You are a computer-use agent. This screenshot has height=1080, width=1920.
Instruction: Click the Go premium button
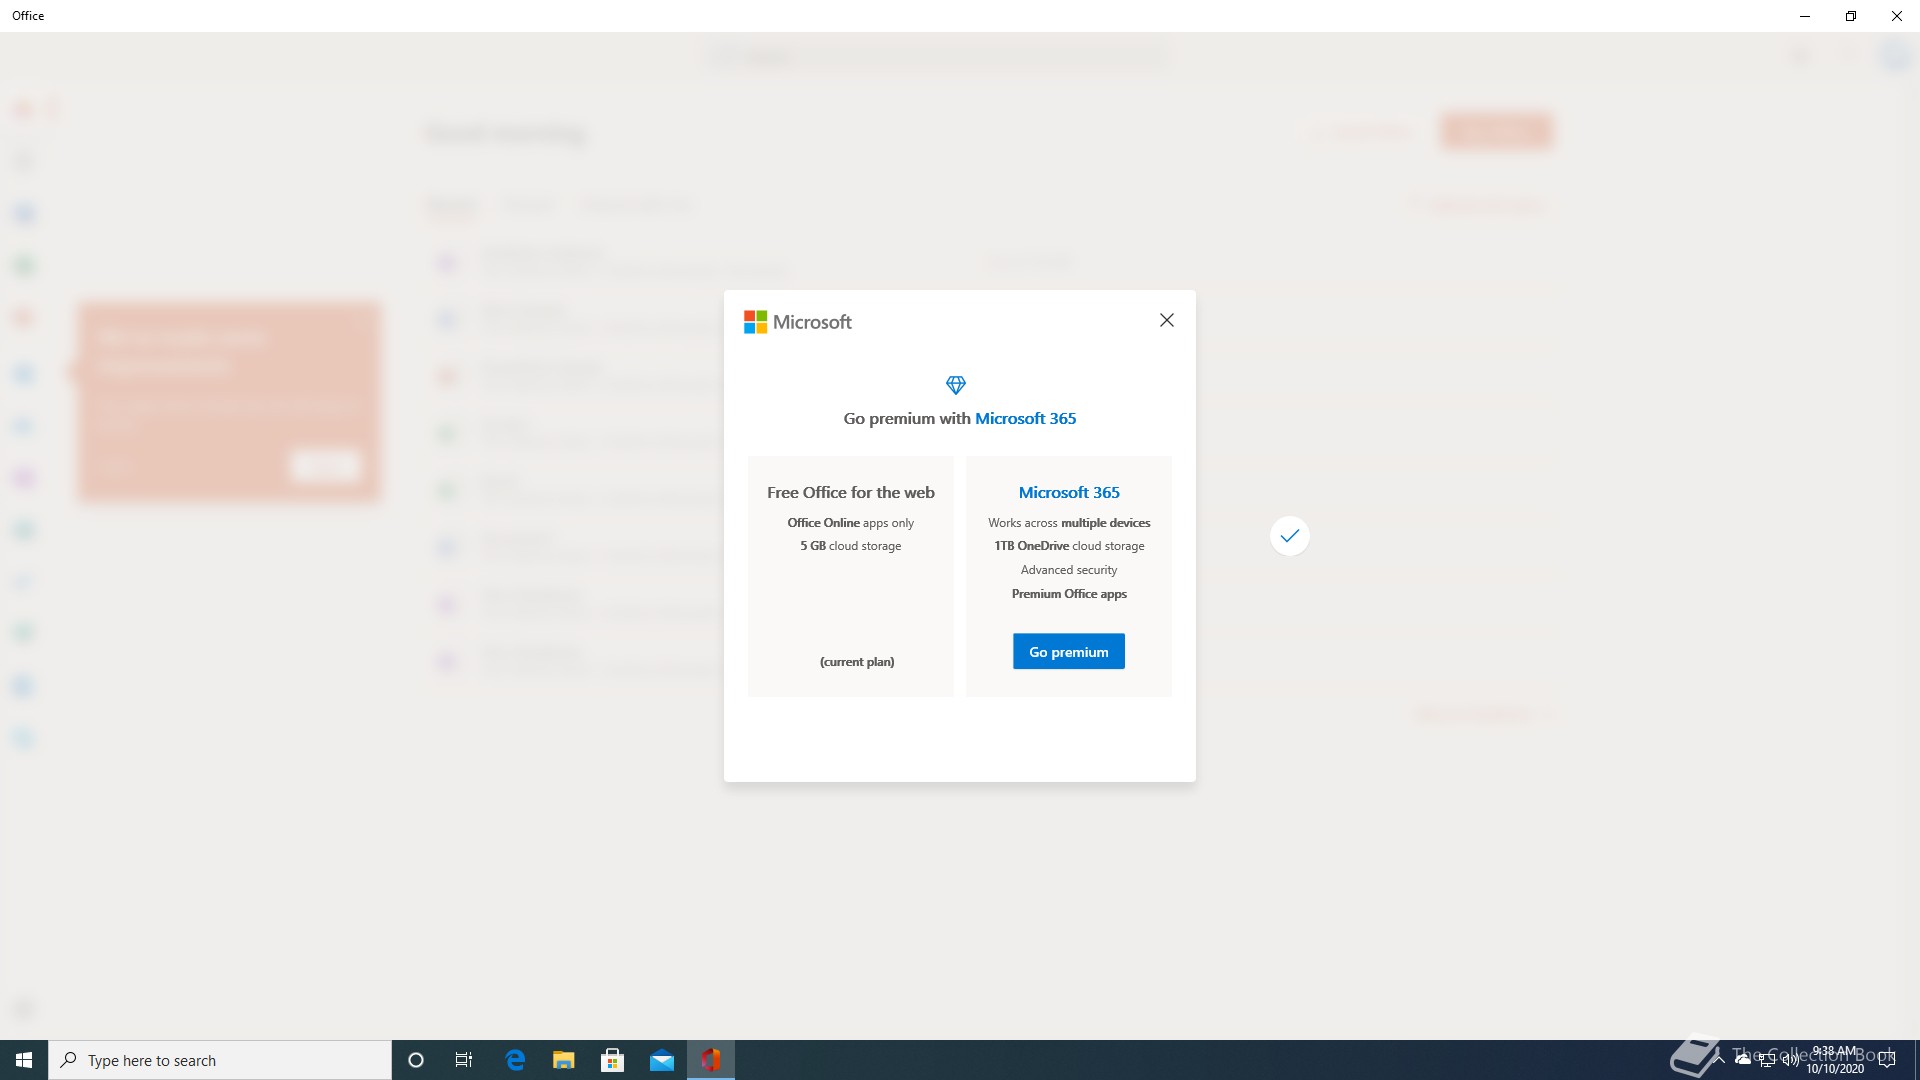click(x=1068, y=651)
